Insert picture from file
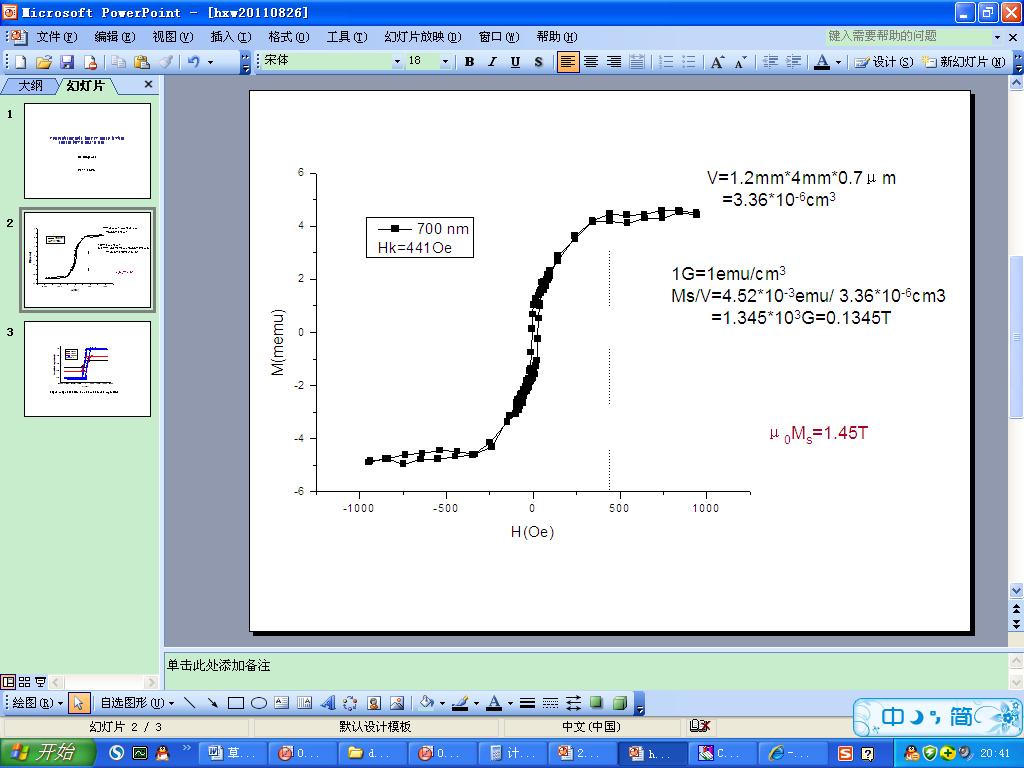Image resolution: width=1024 pixels, height=768 pixels. click(396, 703)
